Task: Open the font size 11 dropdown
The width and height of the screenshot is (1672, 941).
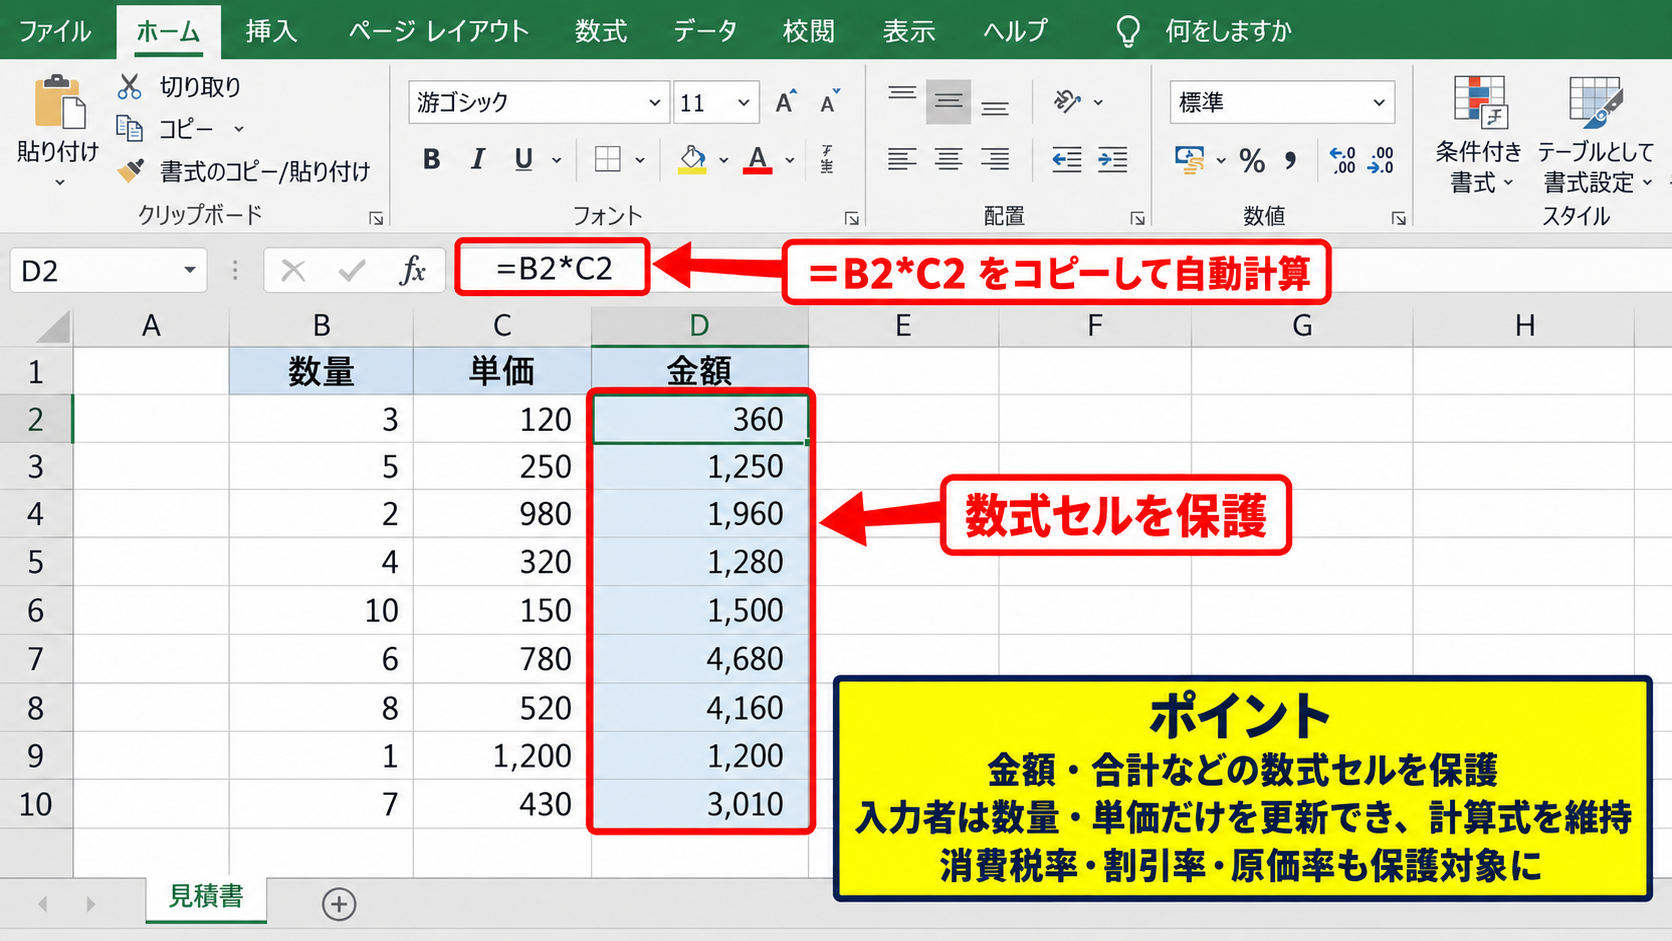Action: point(743,102)
